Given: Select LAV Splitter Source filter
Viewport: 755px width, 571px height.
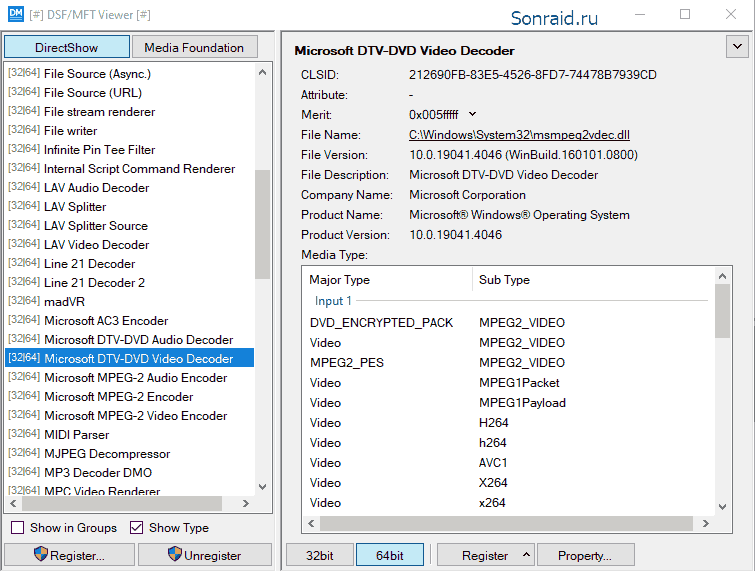Looking at the screenshot, I should (x=130, y=226).
